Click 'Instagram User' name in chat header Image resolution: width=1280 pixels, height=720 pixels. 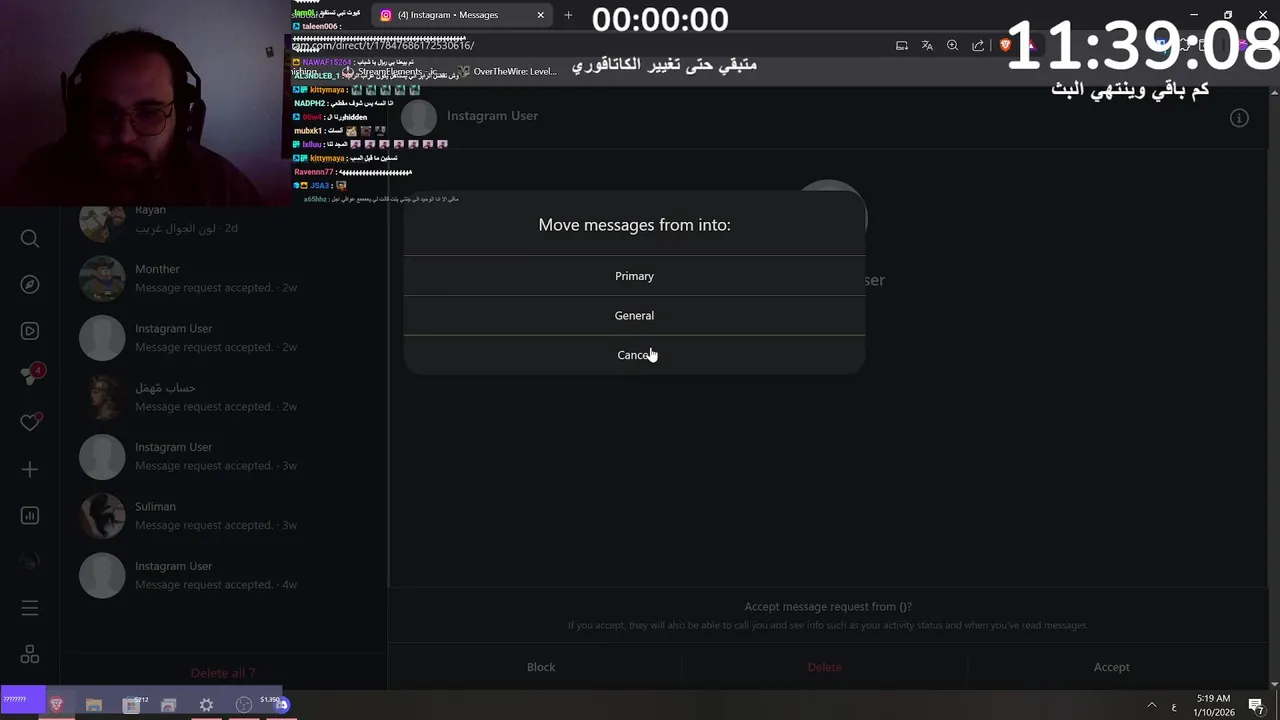click(x=492, y=116)
